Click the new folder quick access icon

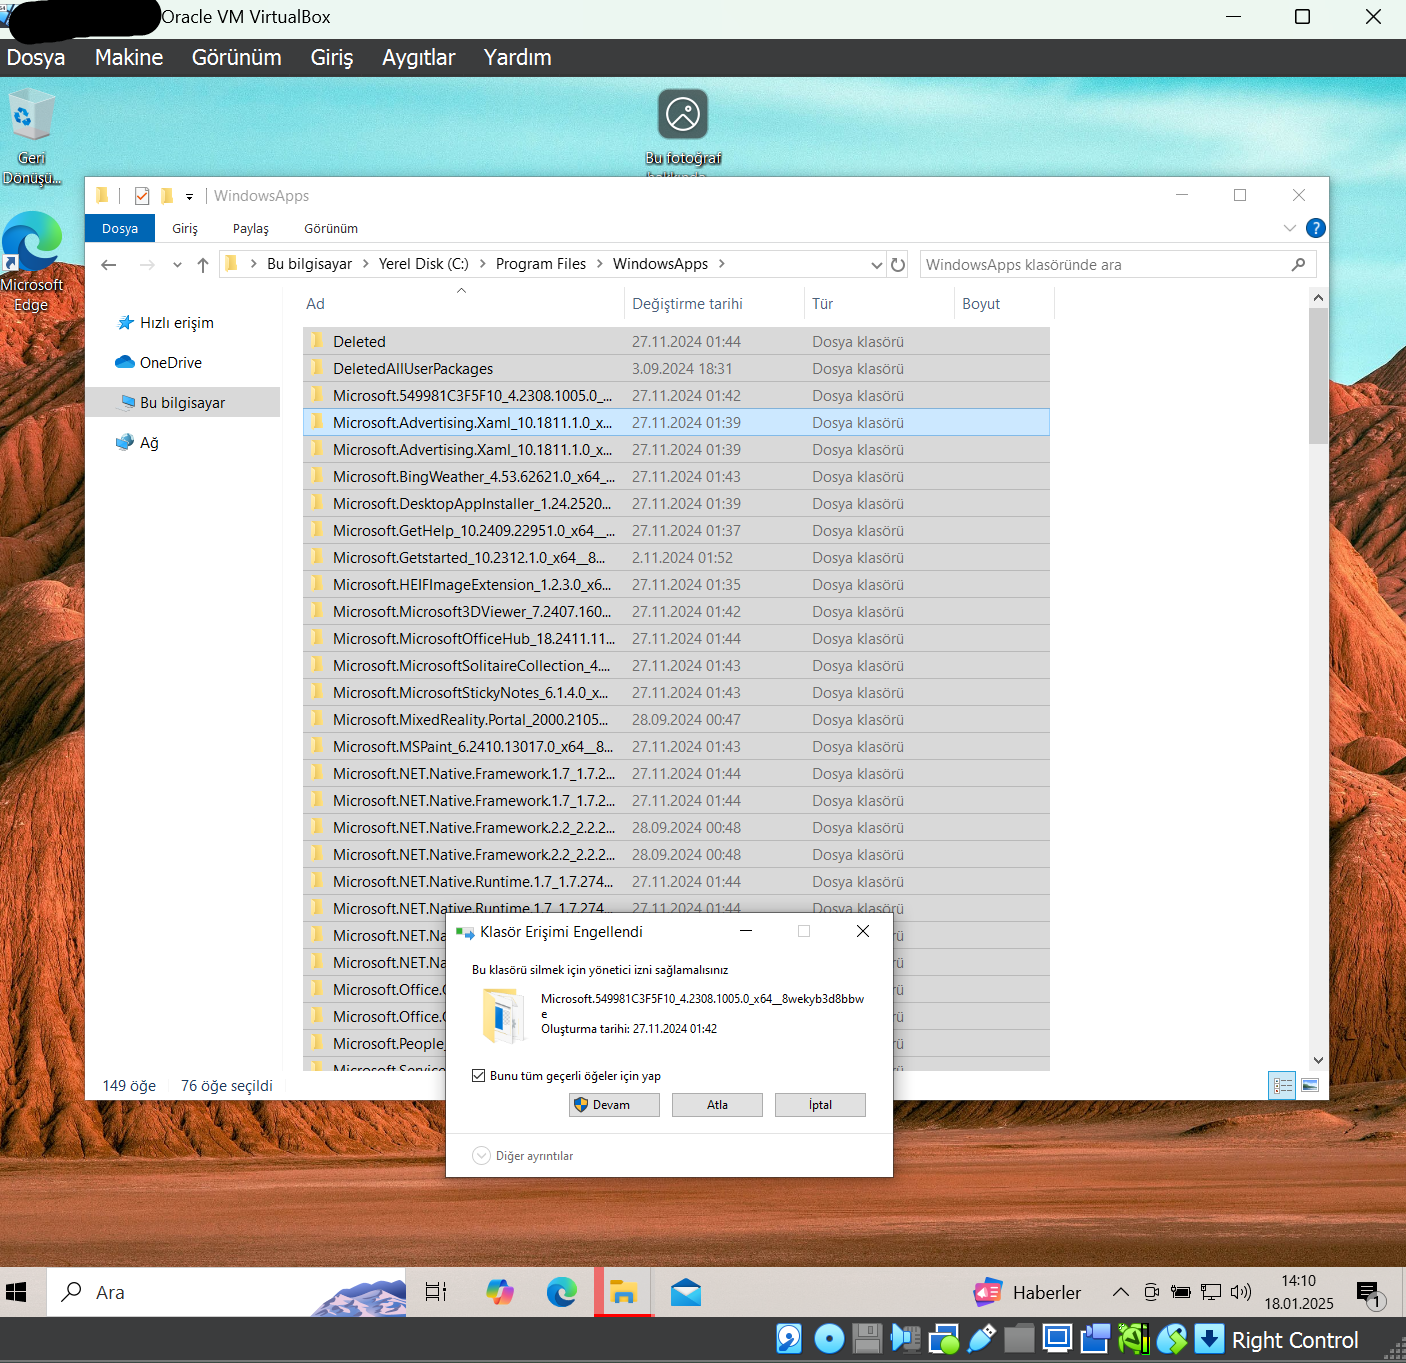[166, 196]
